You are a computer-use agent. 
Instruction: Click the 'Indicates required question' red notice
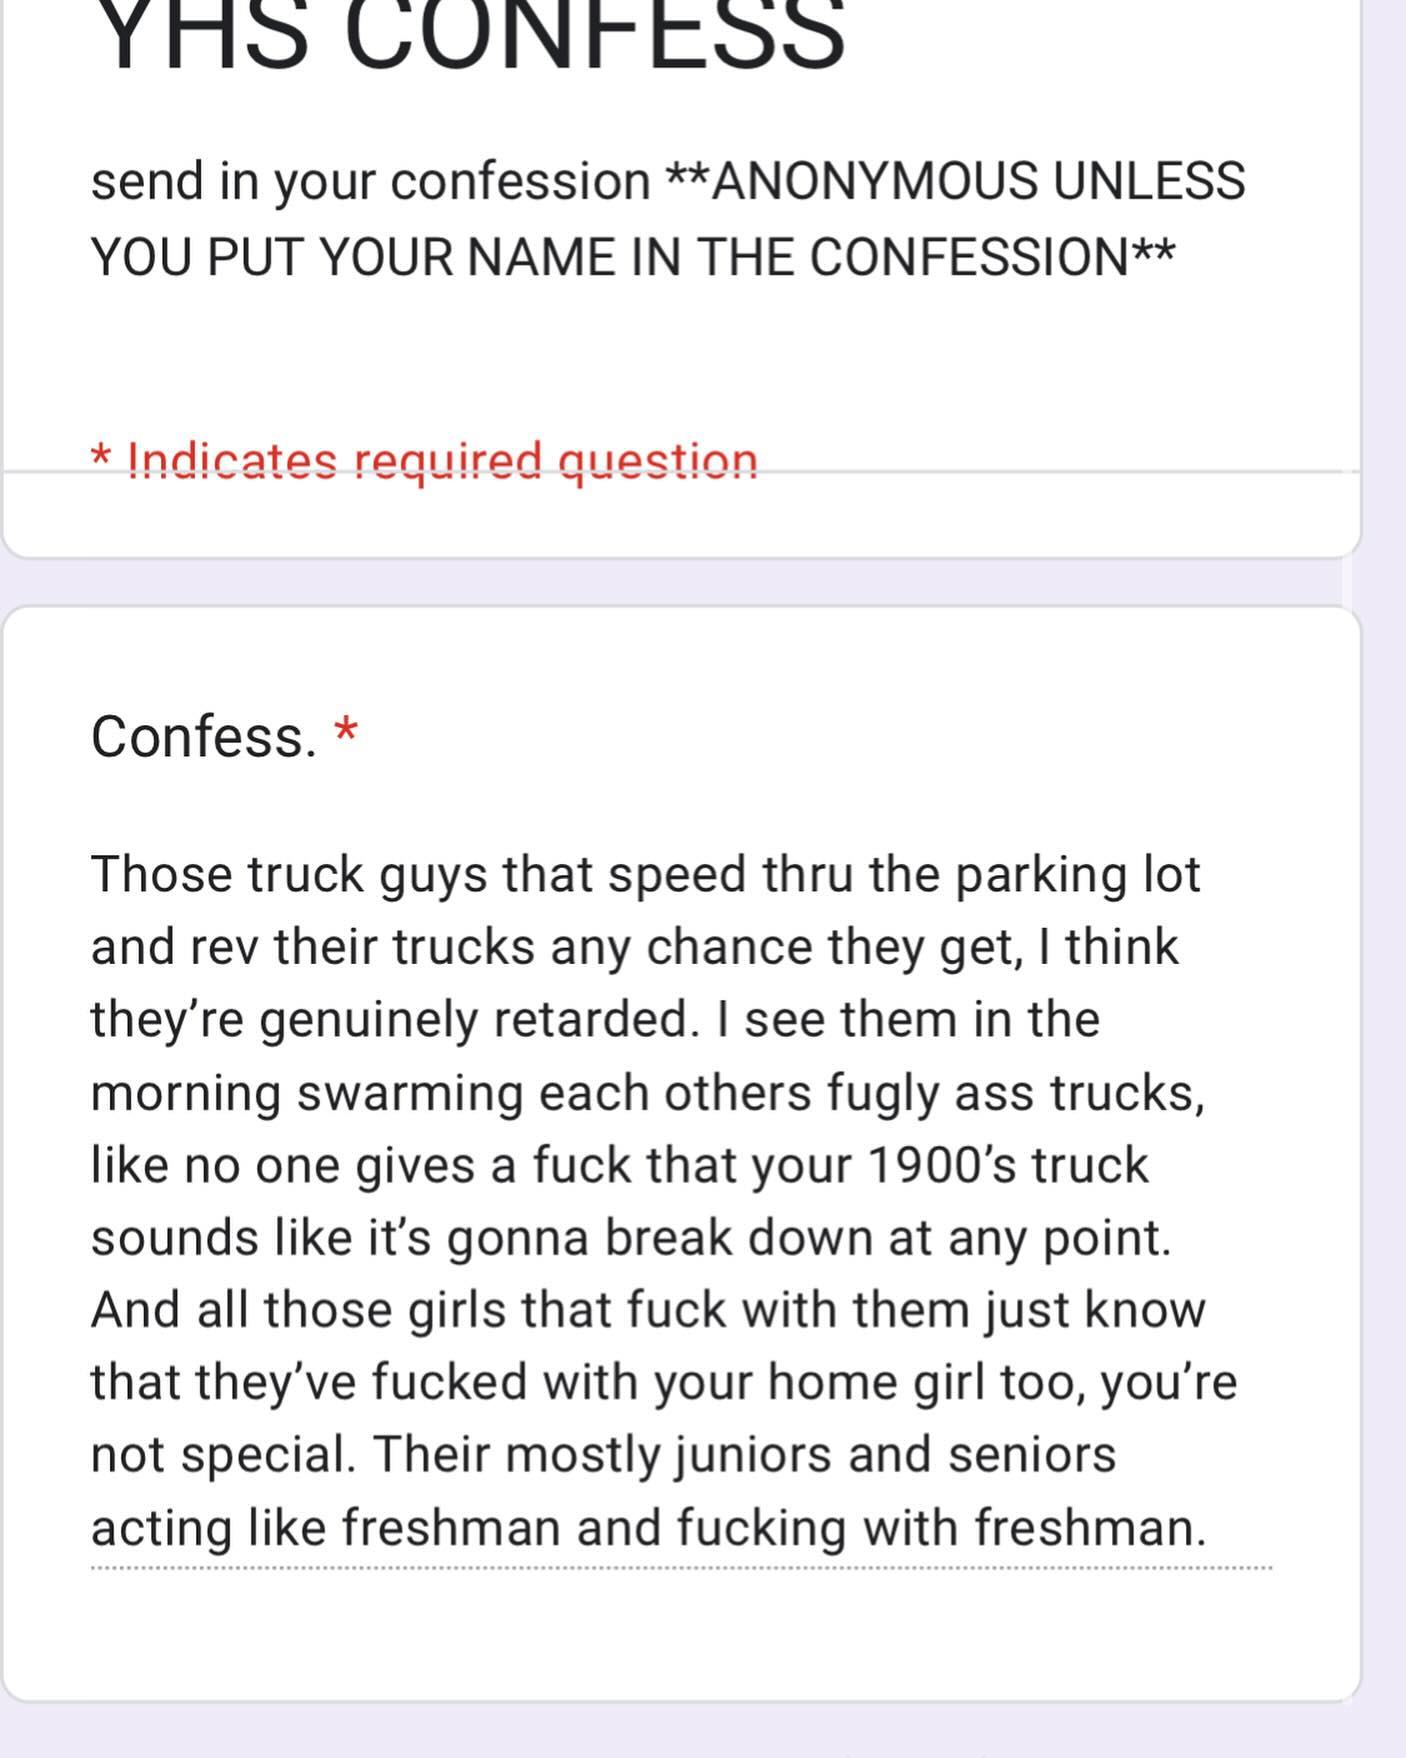[x=442, y=461]
